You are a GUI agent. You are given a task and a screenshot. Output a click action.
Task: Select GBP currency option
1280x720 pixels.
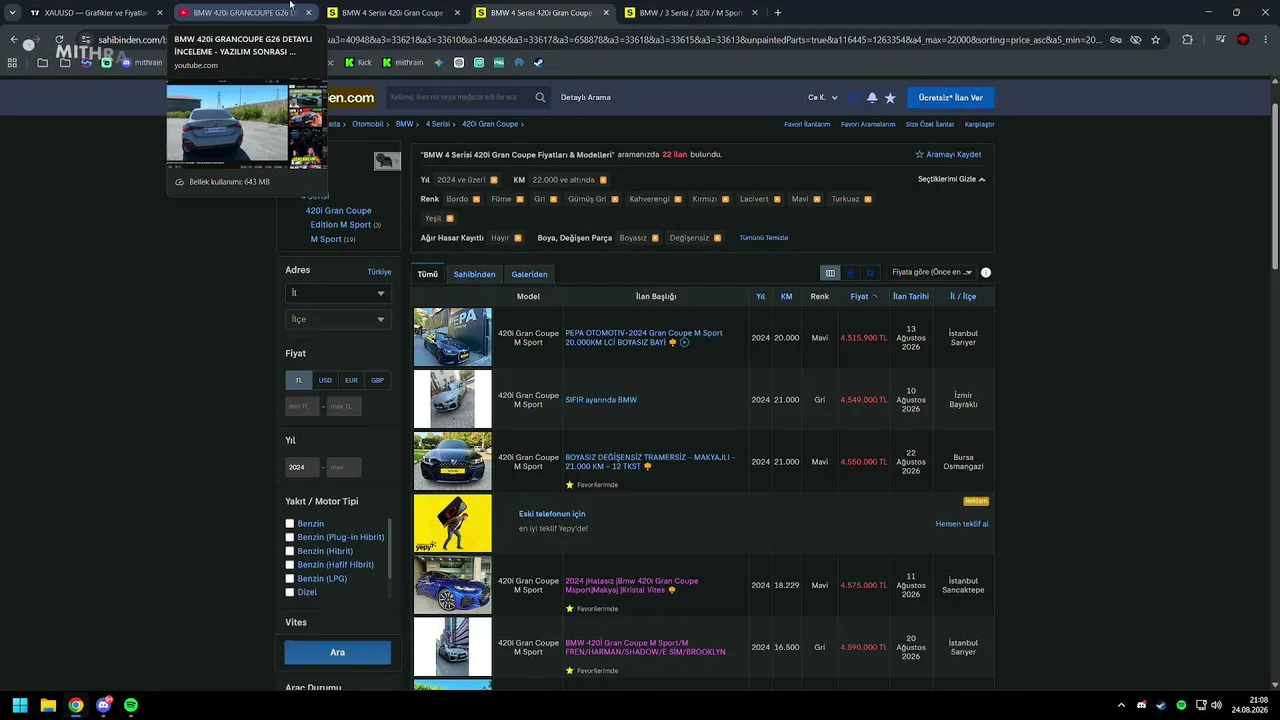(x=377, y=380)
